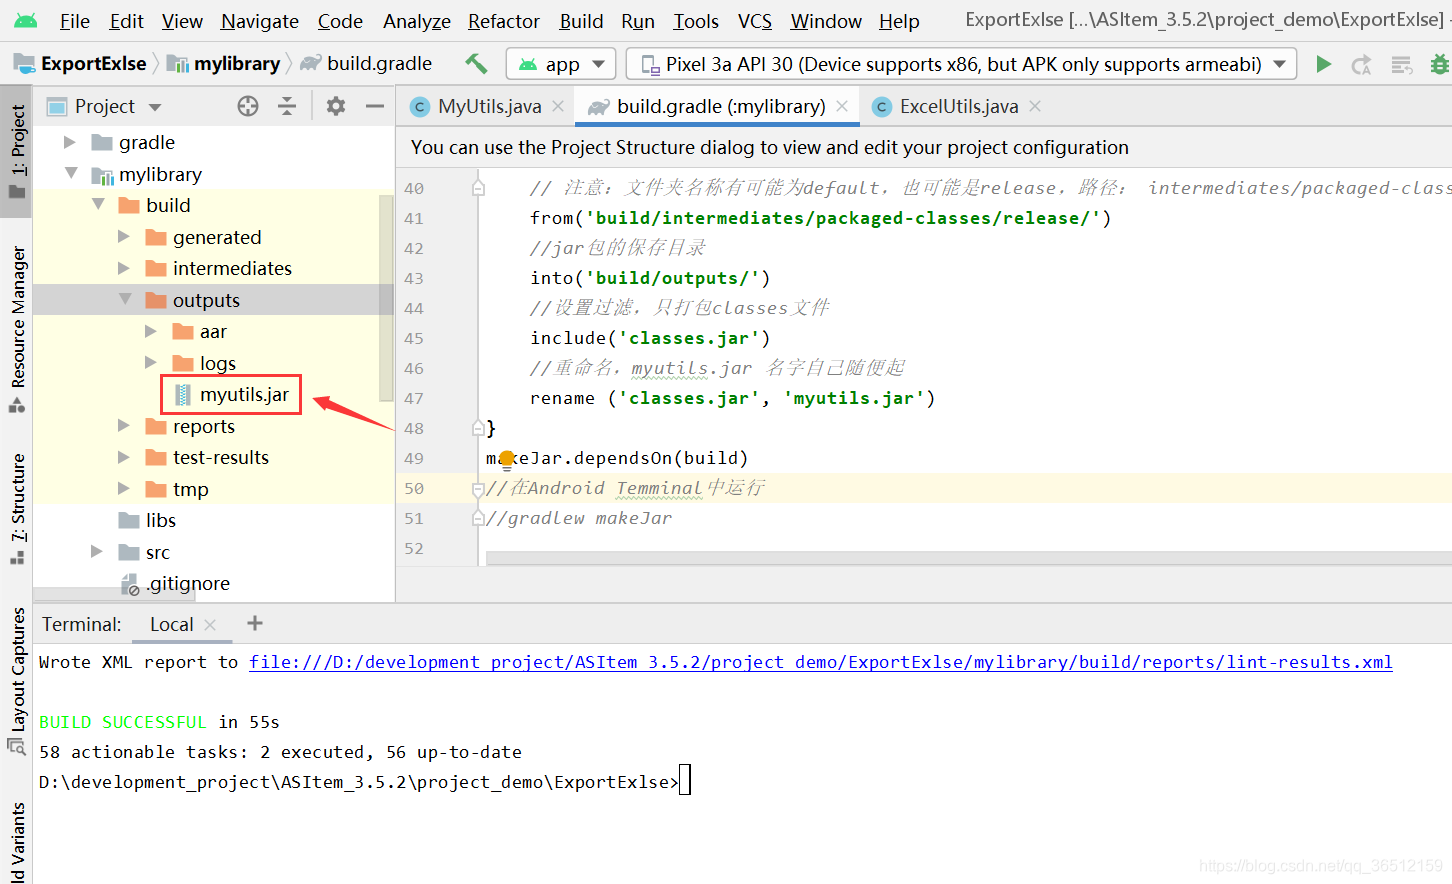
Task: Add new terminal session with plus icon
Action: point(255,623)
